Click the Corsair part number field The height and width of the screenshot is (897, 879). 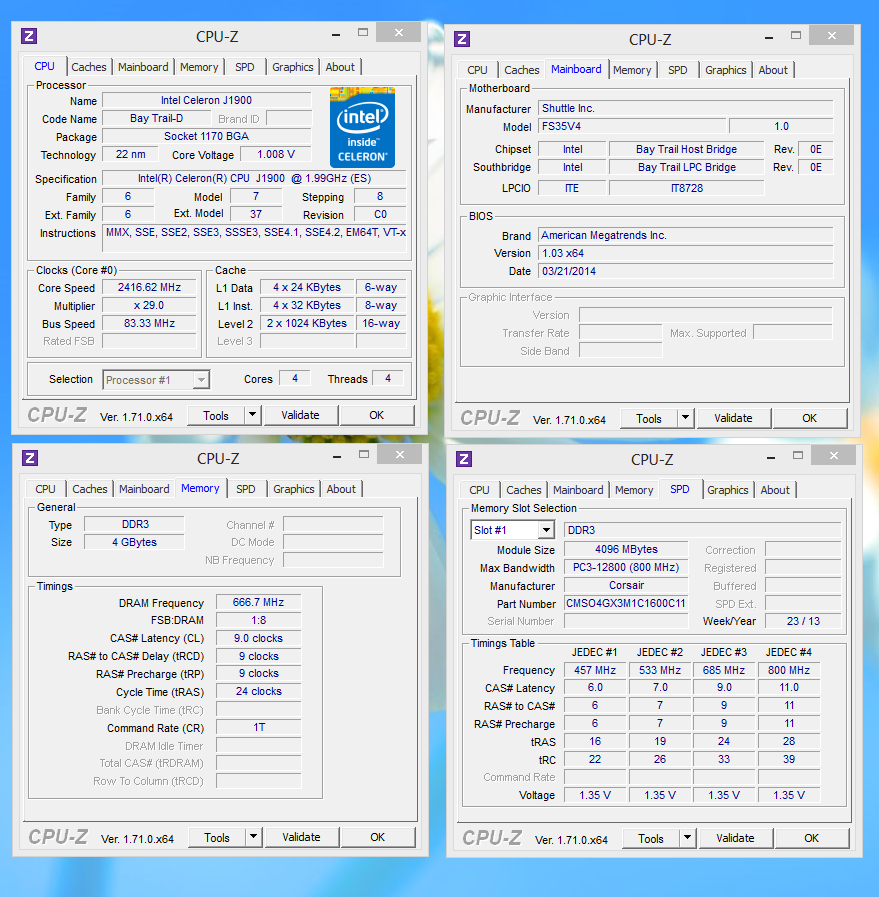[x=626, y=603]
